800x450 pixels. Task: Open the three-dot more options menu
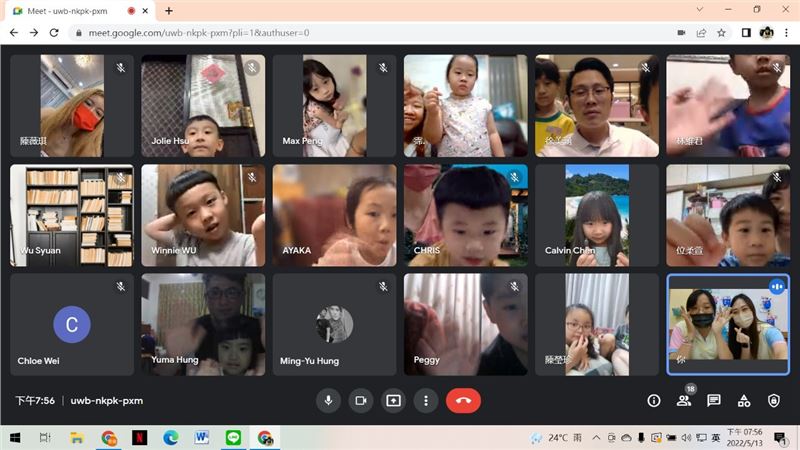pos(426,400)
